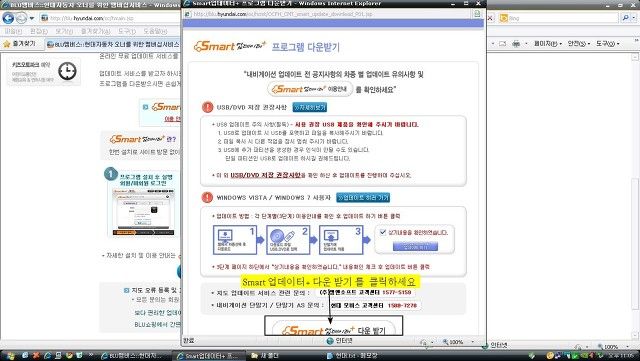Click the Bing search box

click(558, 18)
